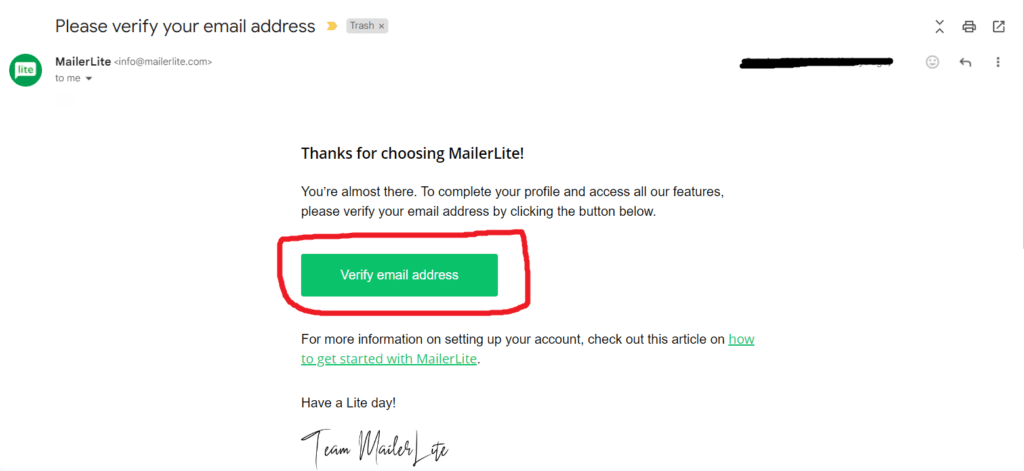Click the yellow importance marker beside subject
Screen dimensions: 1024x471
(331, 26)
